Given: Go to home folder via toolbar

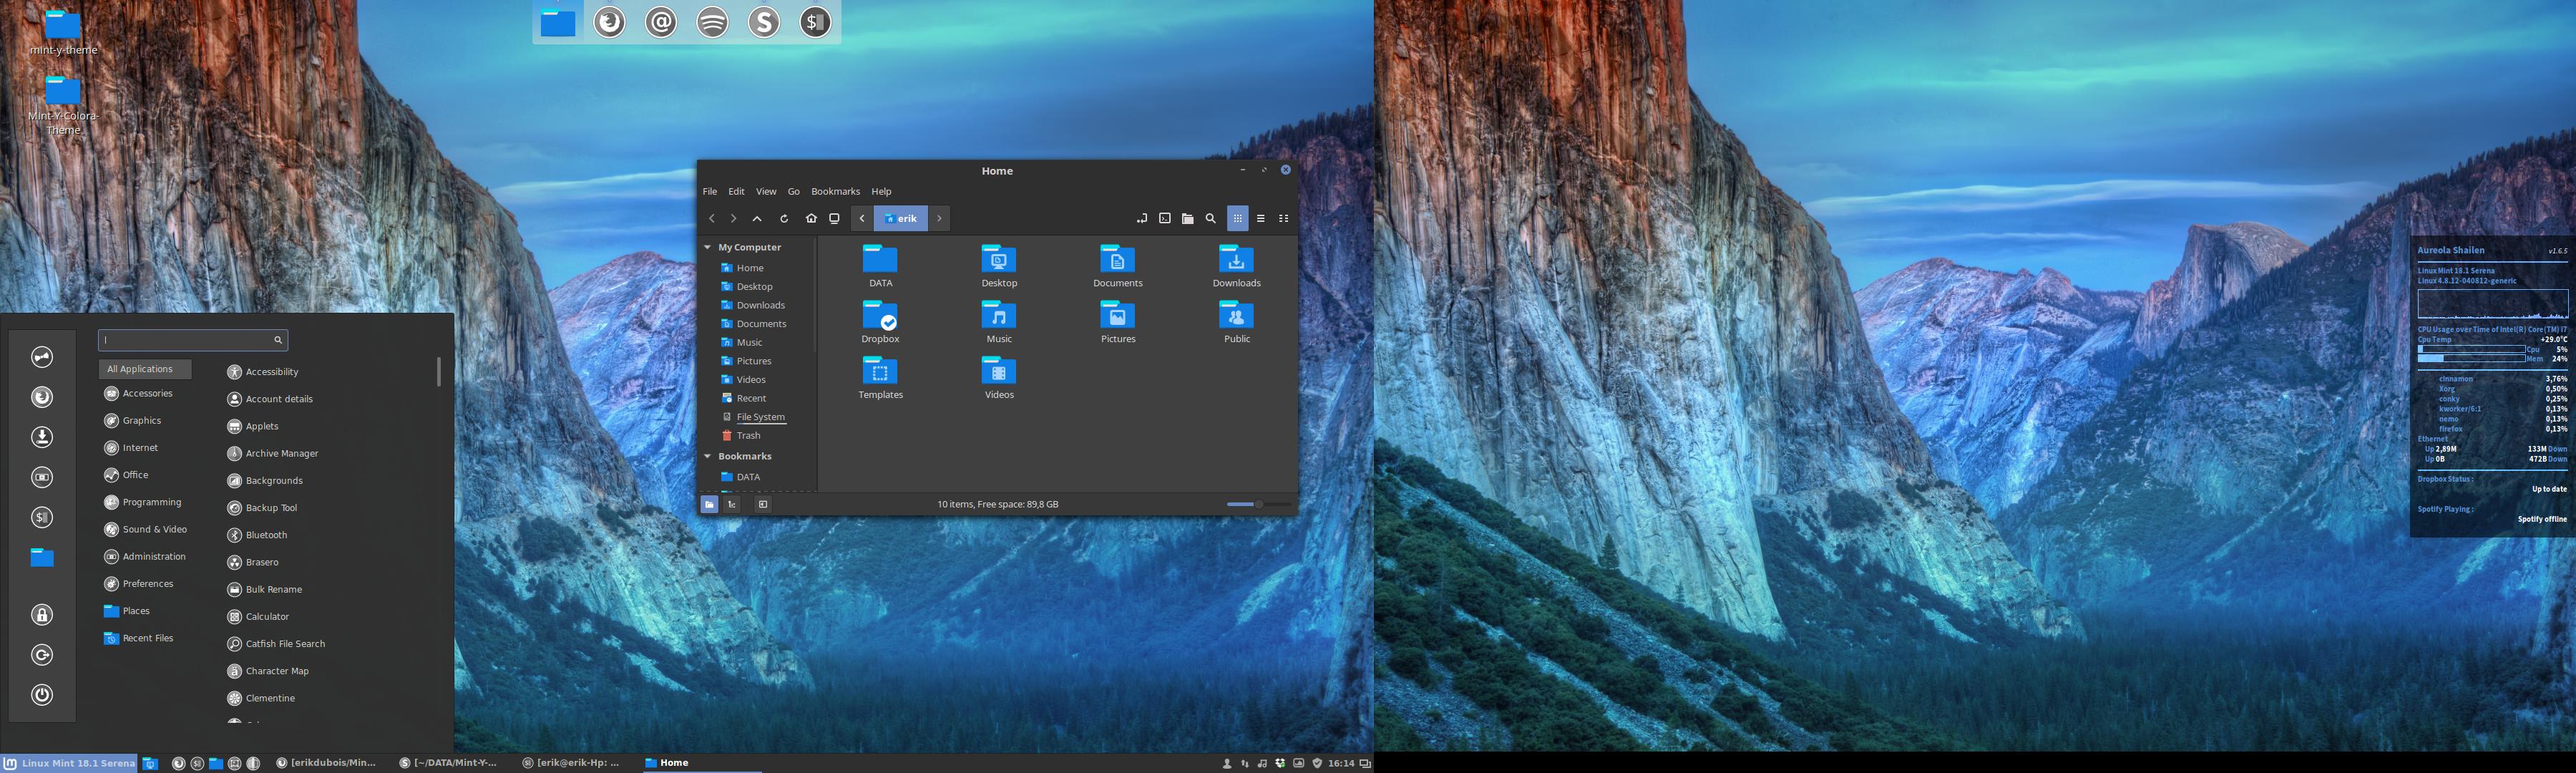Looking at the screenshot, I should point(811,218).
